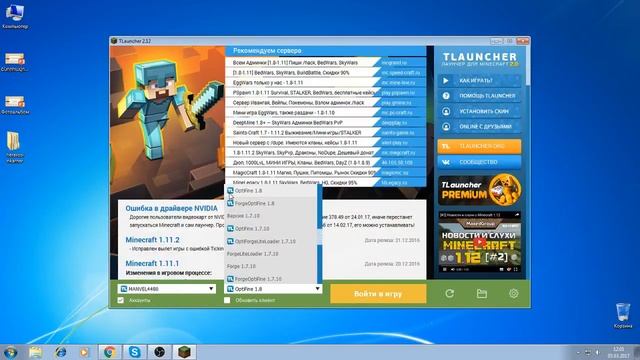Choose Версия 1.7.10 in version list
The image size is (640, 360).
(270, 216)
